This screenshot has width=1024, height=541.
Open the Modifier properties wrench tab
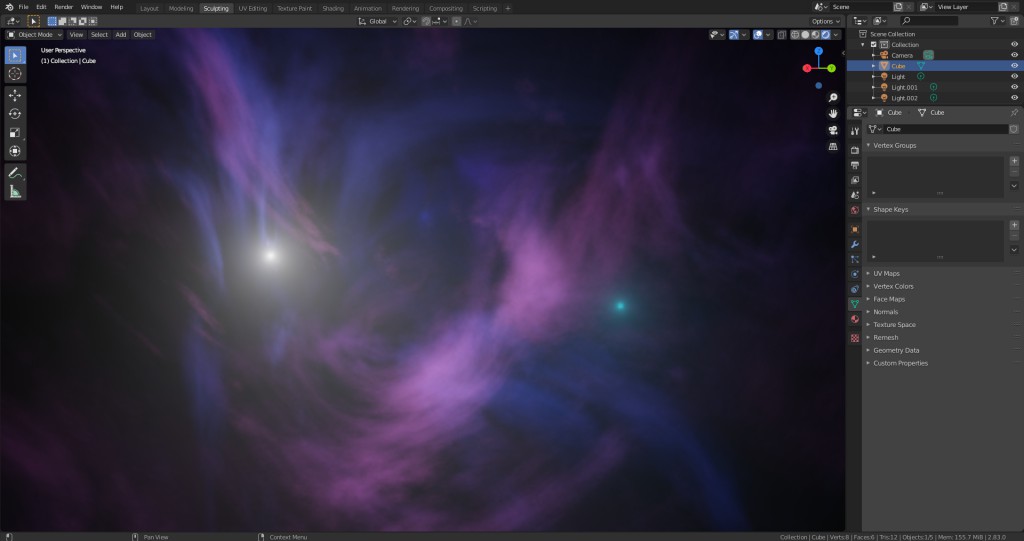pyautogui.click(x=855, y=244)
